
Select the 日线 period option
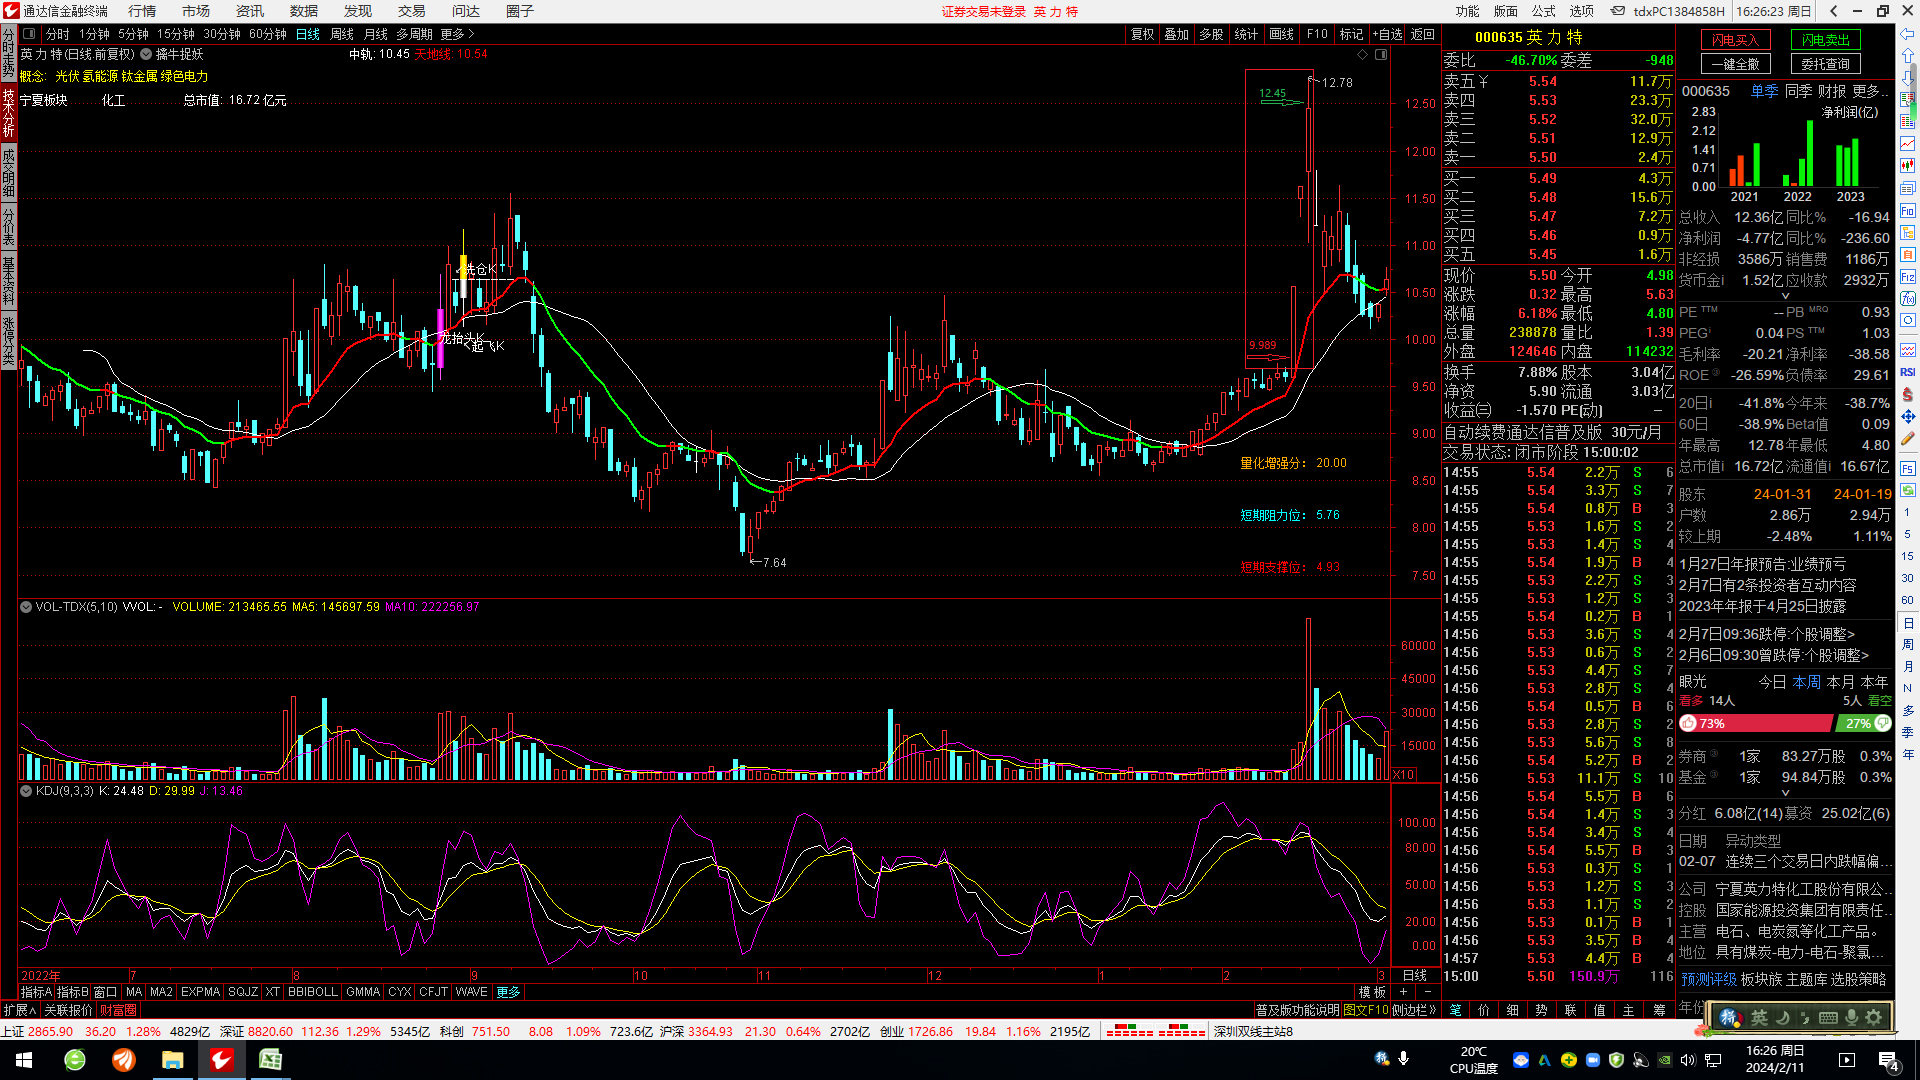pyautogui.click(x=308, y=34)
